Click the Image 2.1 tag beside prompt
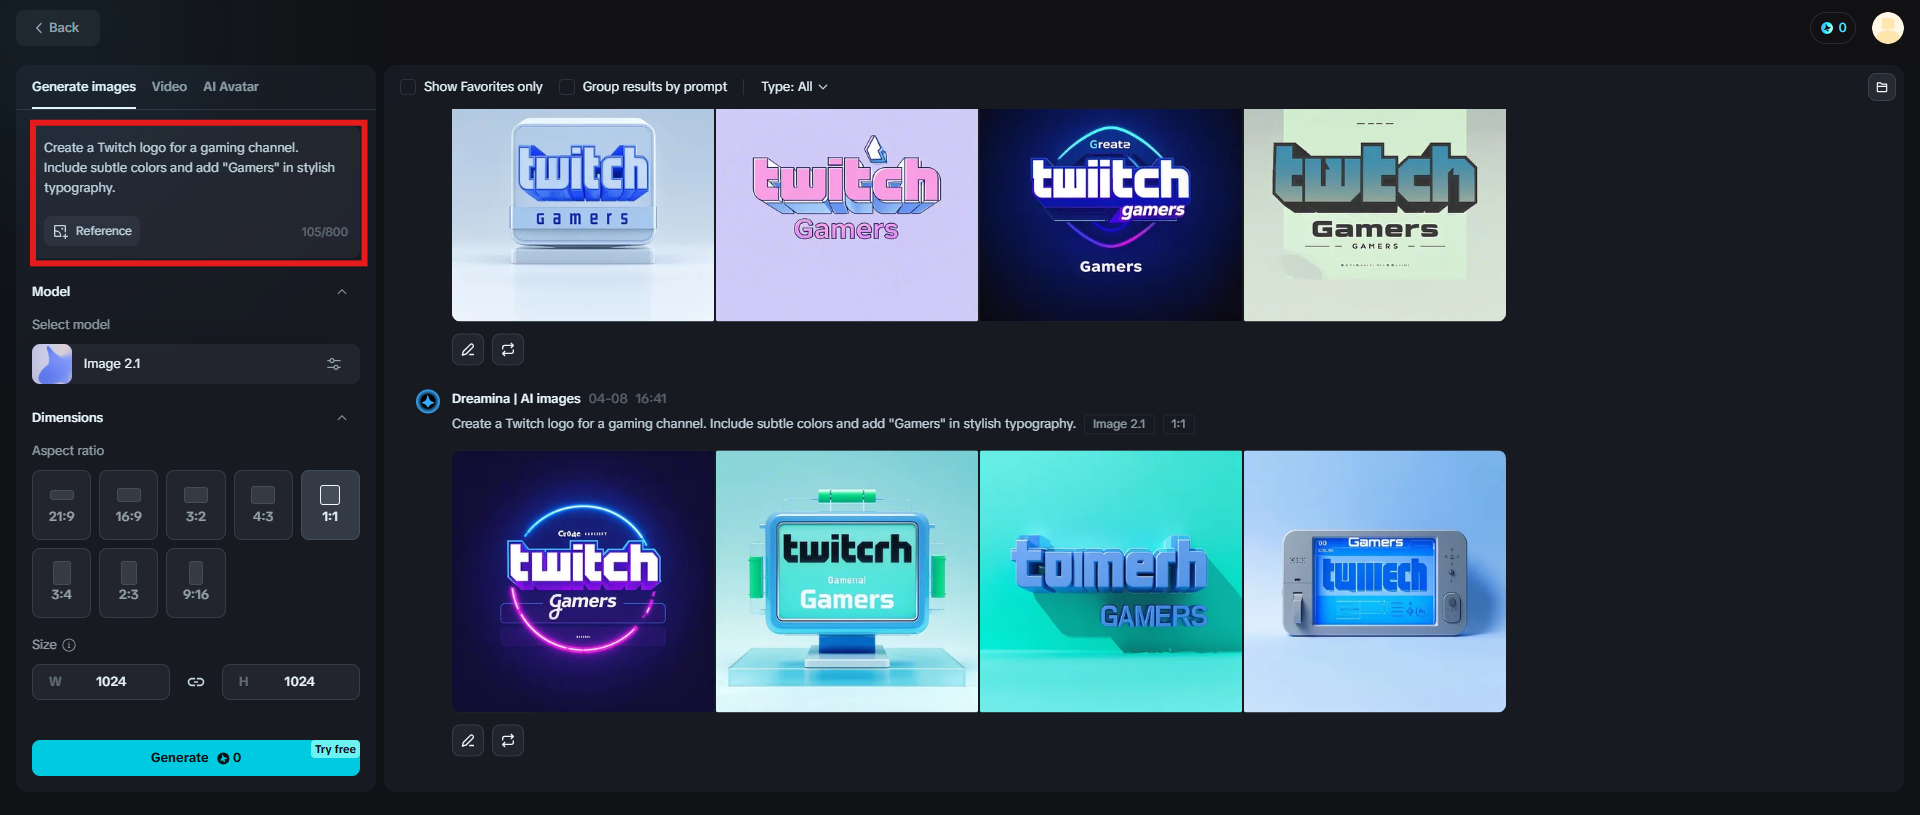Screen dimensions: 1920x815 pos(1119,424)
